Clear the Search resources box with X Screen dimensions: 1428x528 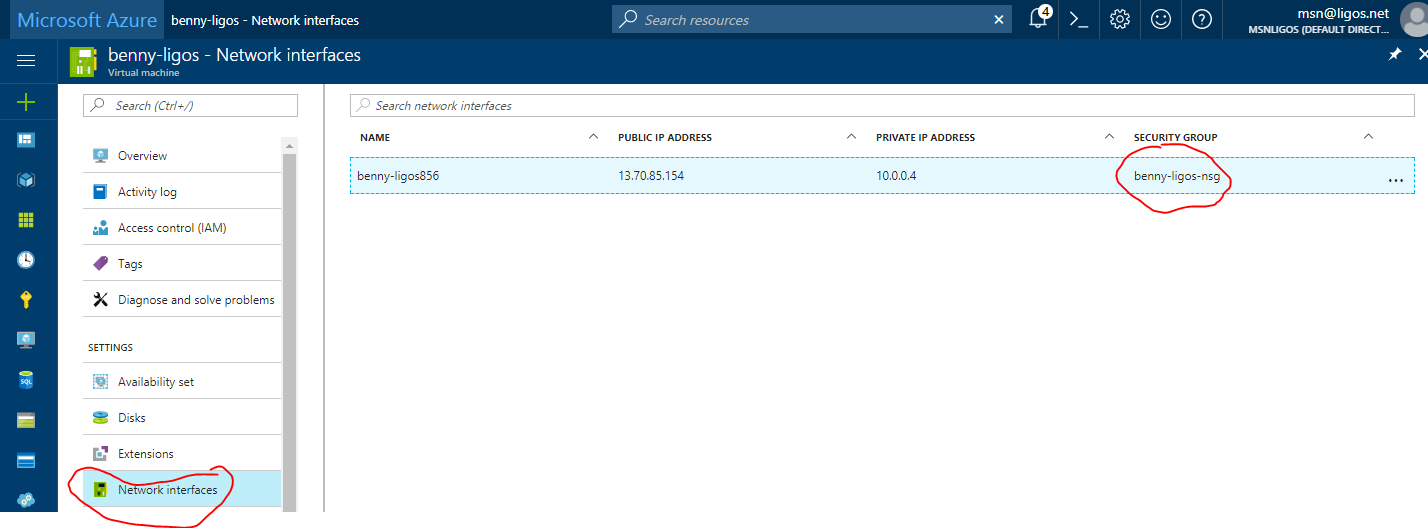point(998,19)
